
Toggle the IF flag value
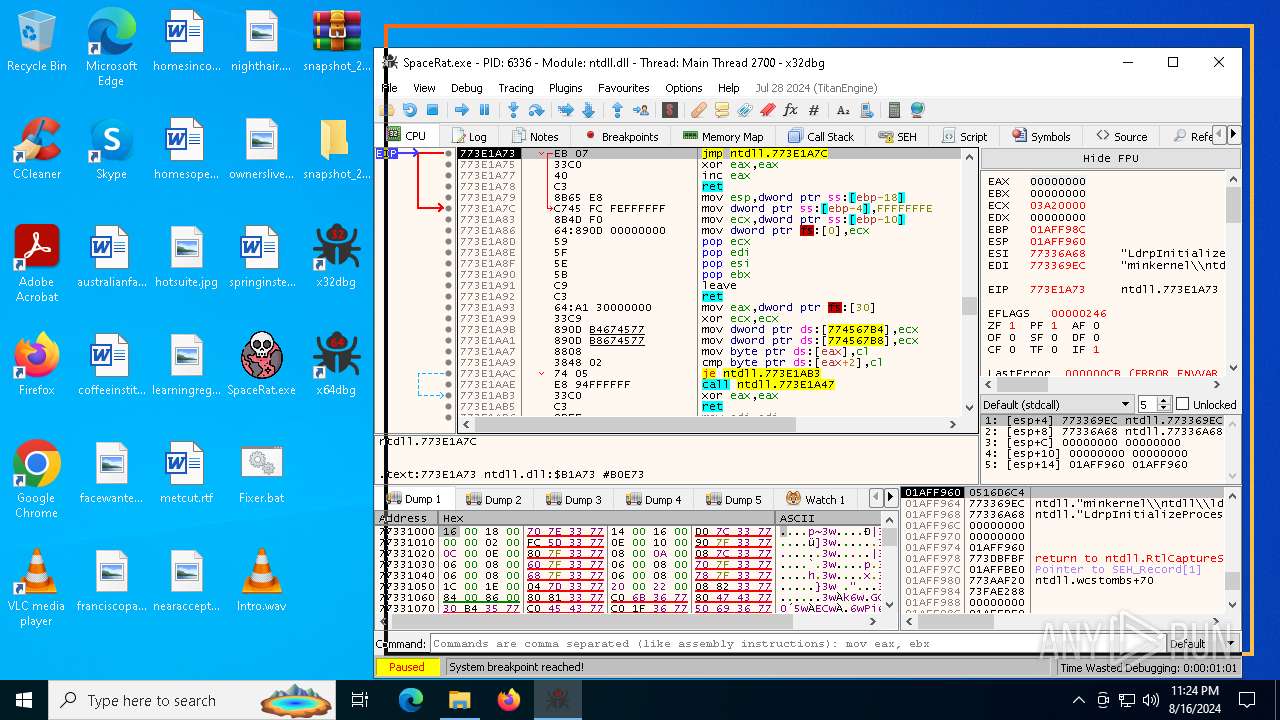[1096, 350]
